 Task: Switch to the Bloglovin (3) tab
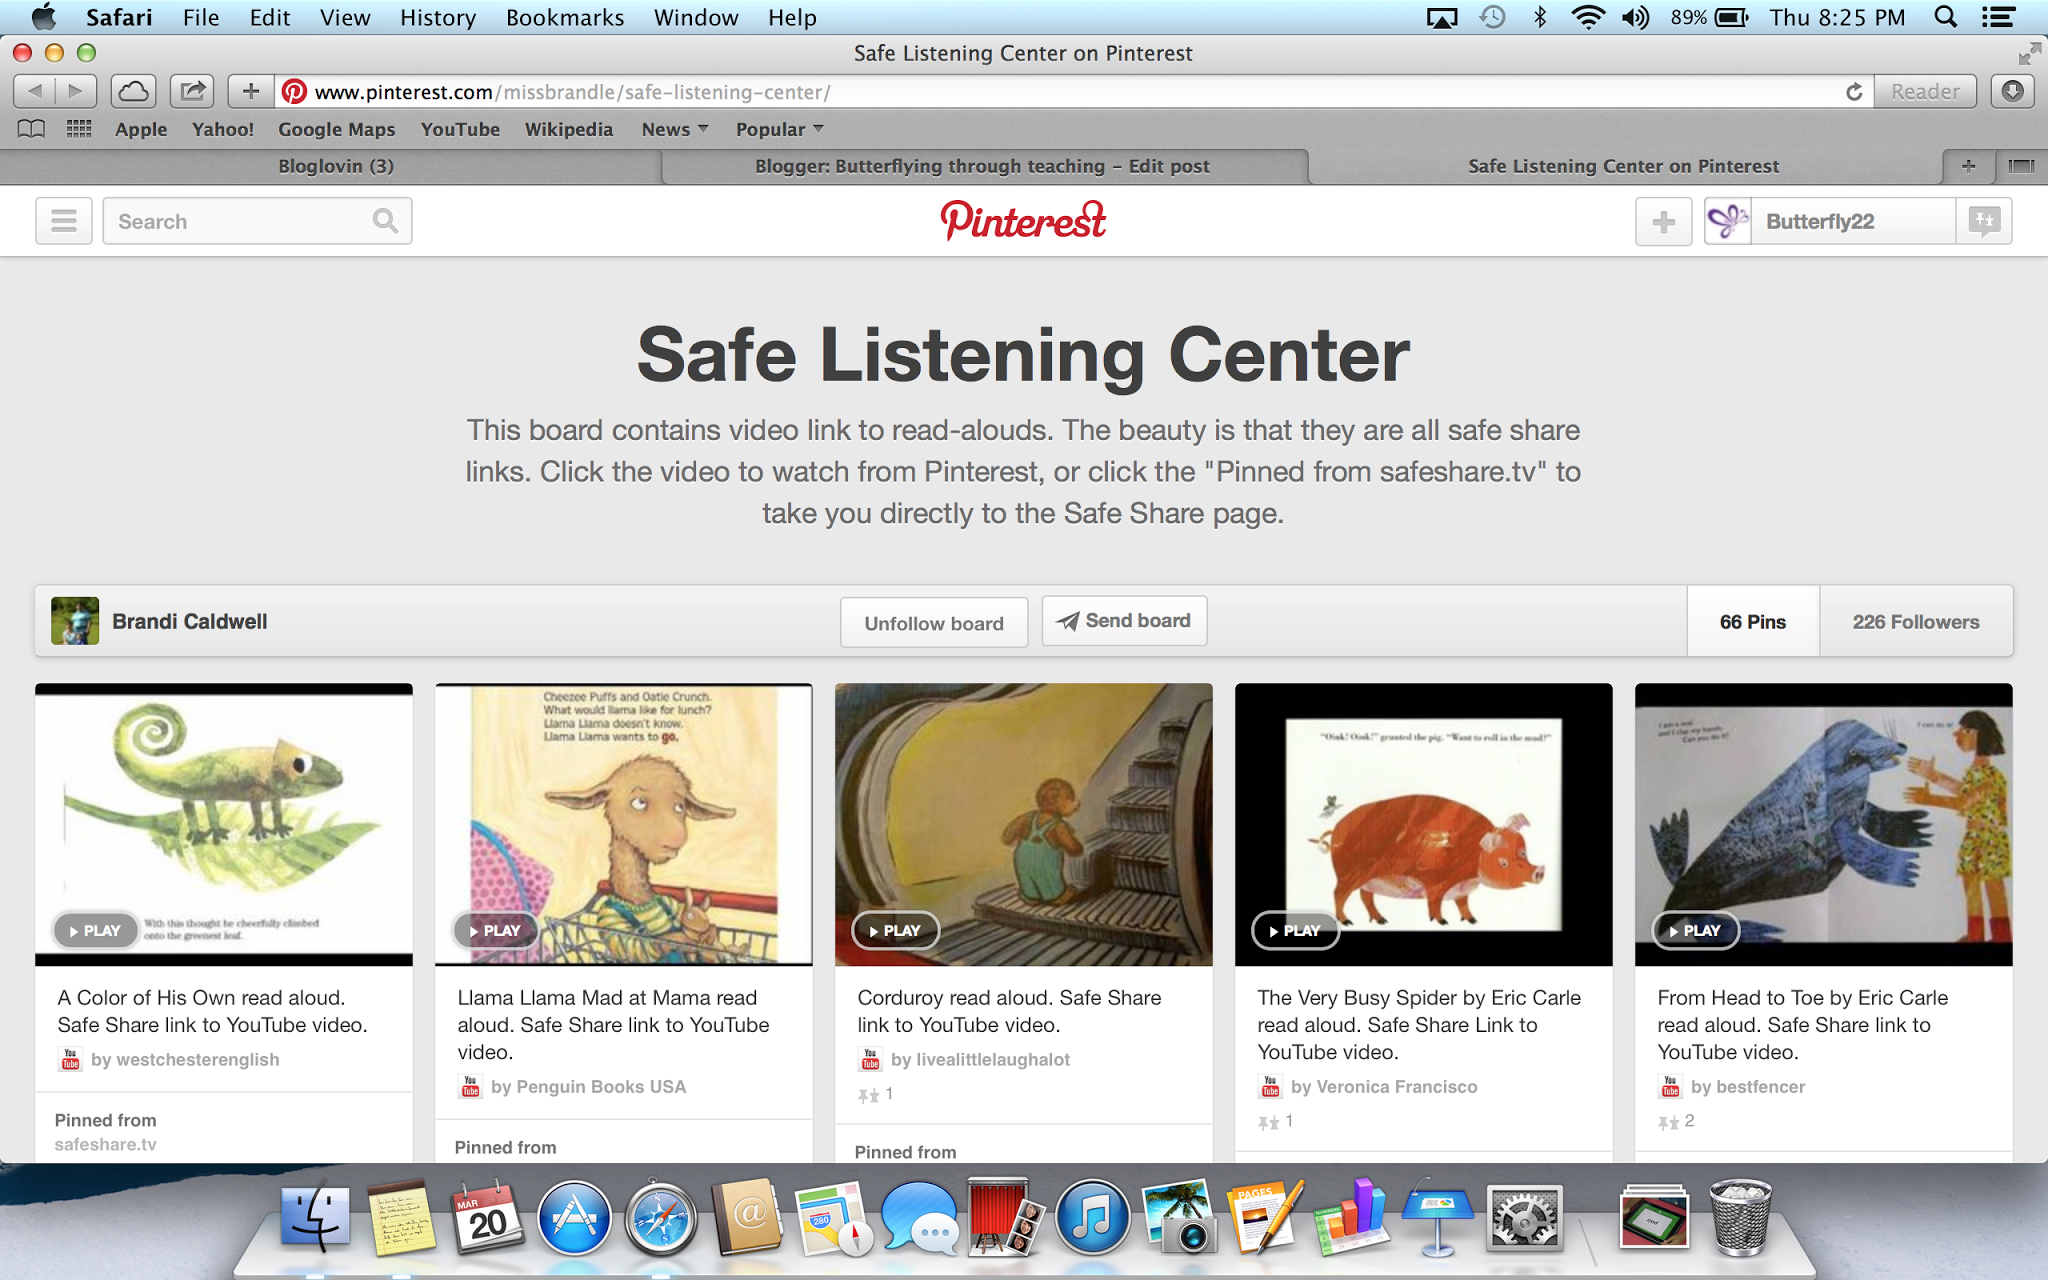tap(336, 166)
